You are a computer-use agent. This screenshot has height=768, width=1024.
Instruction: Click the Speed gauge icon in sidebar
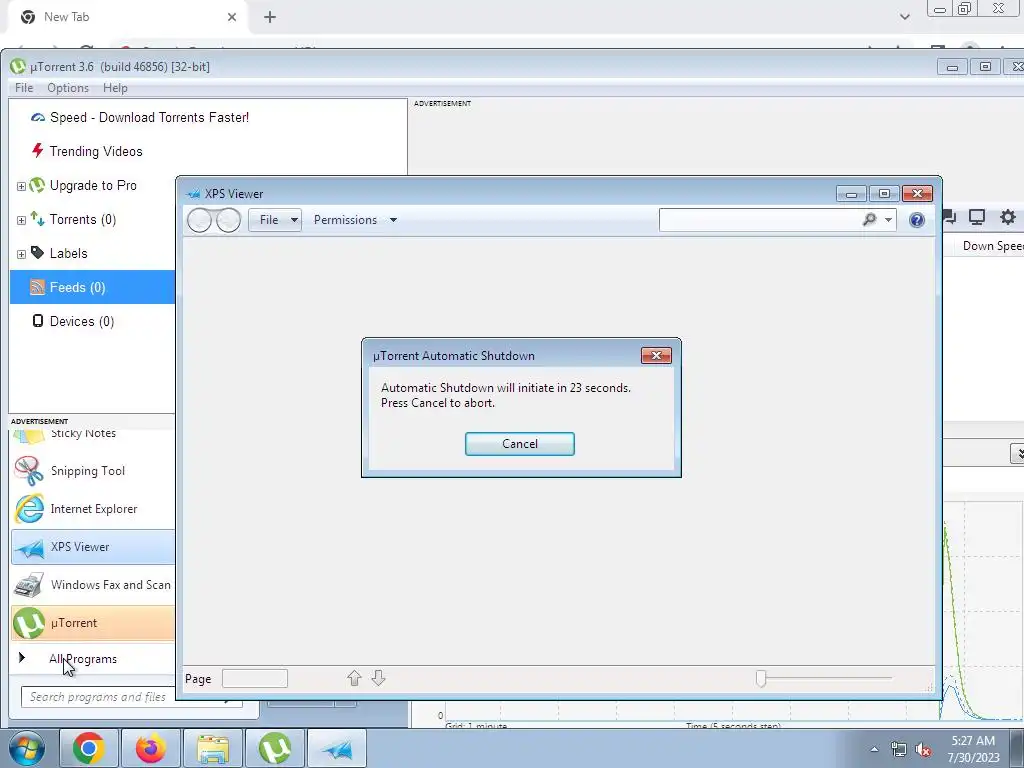38,118
